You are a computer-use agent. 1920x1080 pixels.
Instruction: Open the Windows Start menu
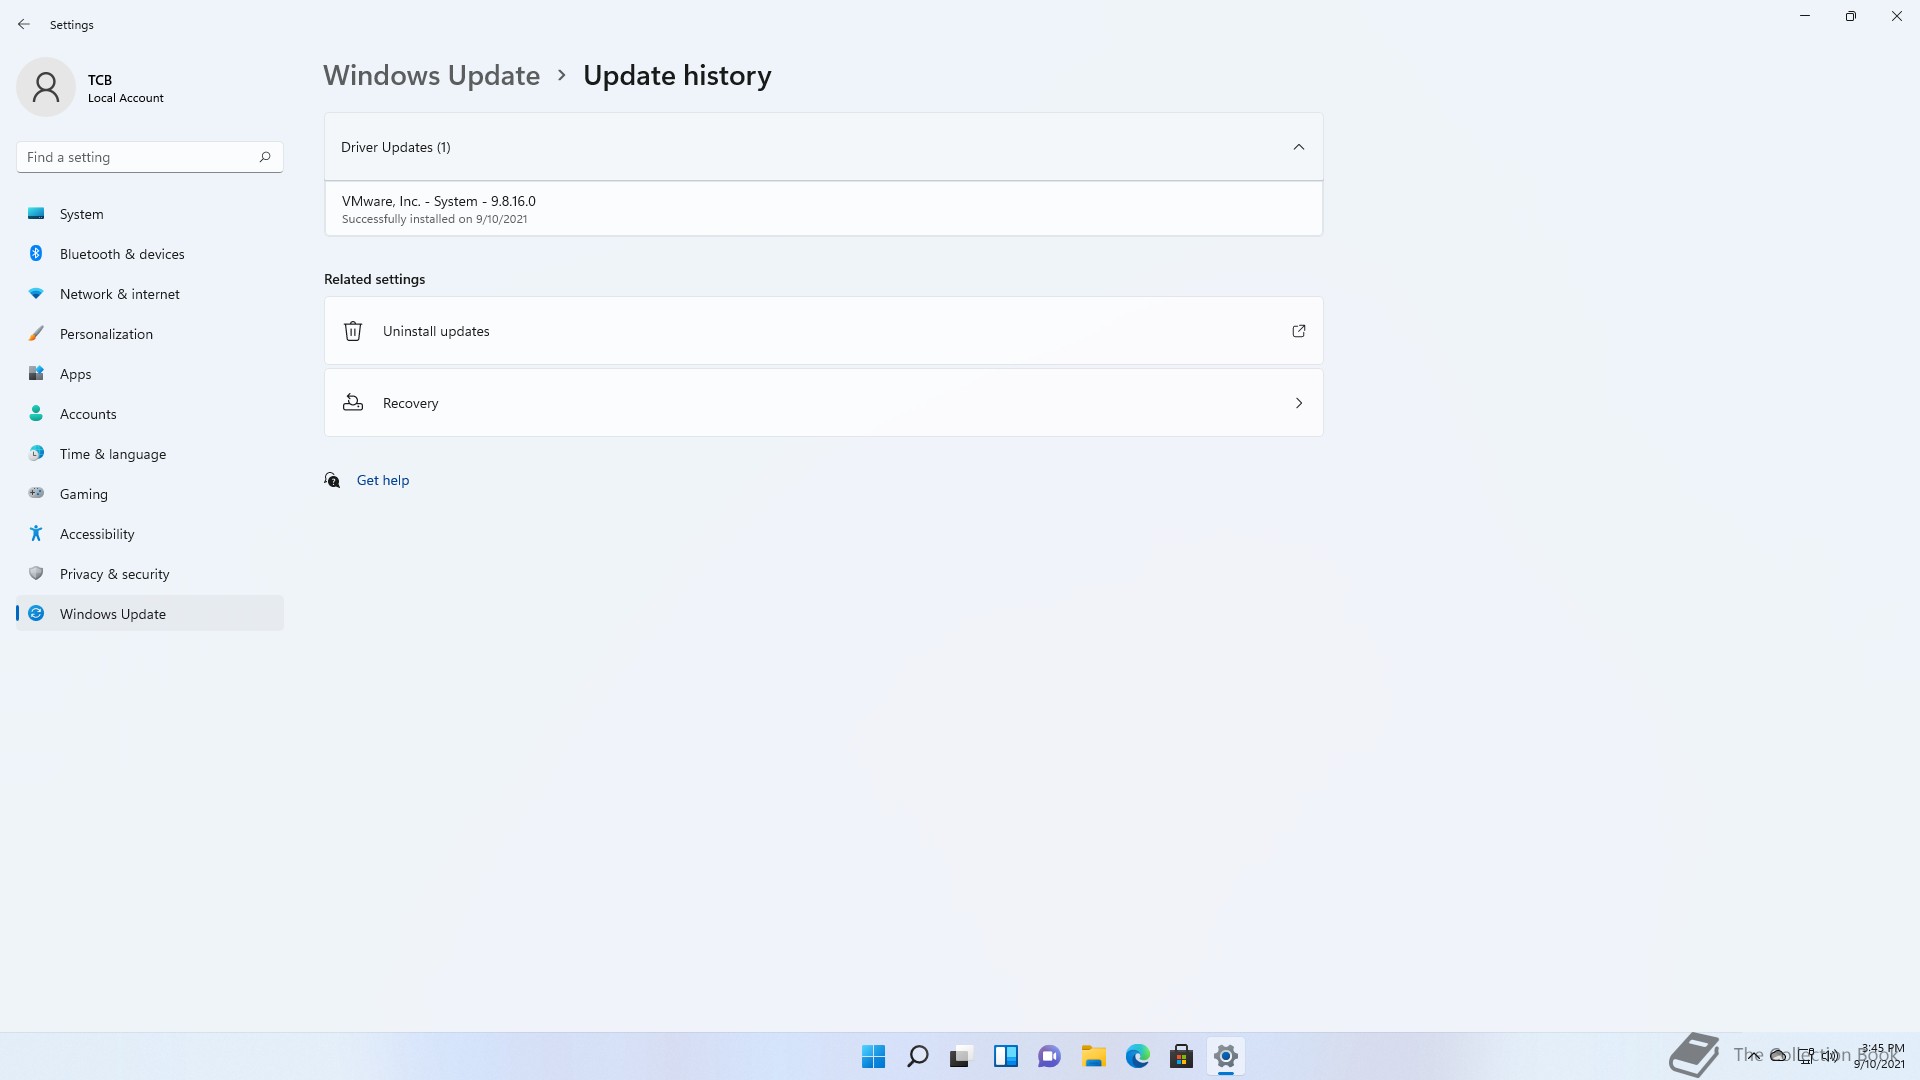(x=873, y=1057)
